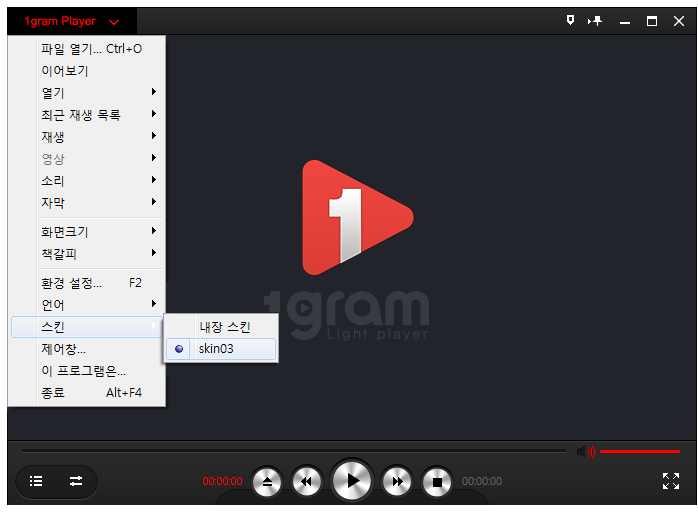This screenshot has height=513, width=698.
Task: Mute using the speaker icon
Action: 586,452
